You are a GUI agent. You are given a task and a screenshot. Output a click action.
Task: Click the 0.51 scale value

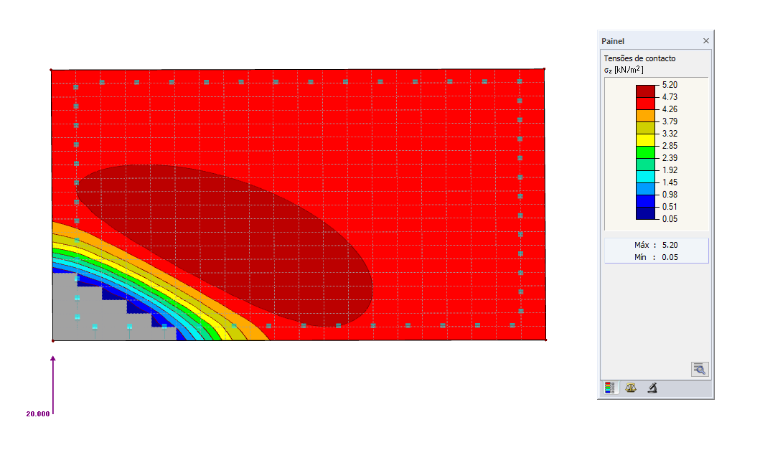[x=670, y=207]
